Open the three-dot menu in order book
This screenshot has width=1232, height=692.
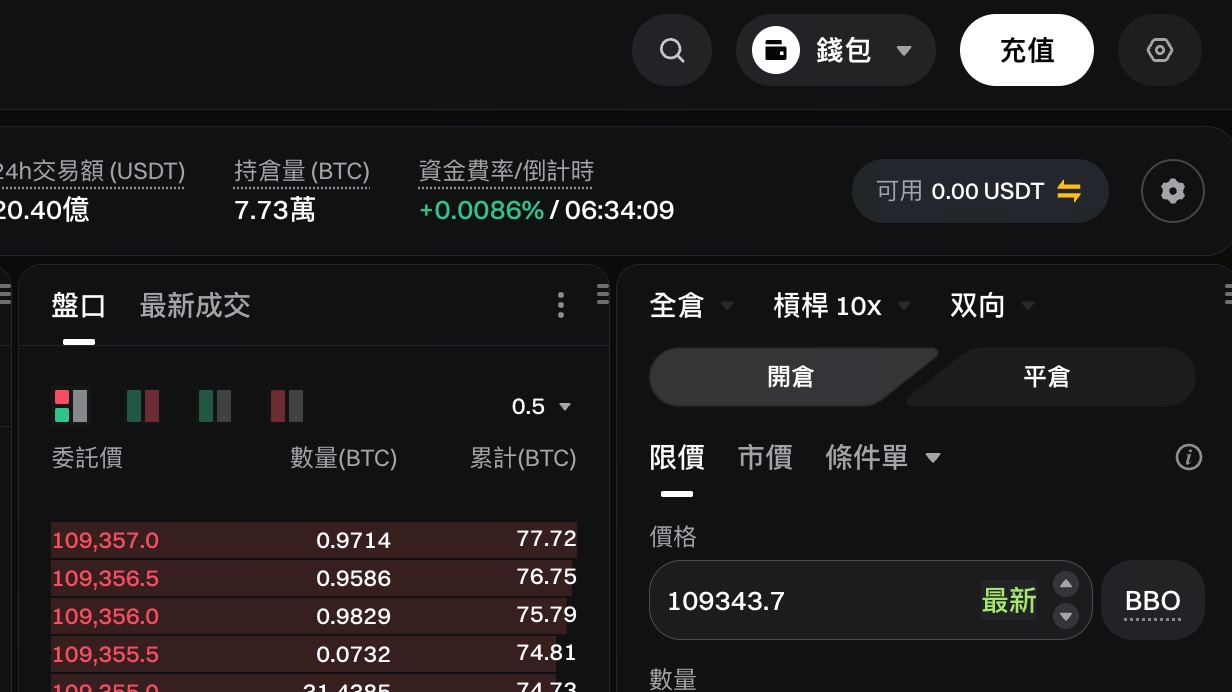click(561, 305)
